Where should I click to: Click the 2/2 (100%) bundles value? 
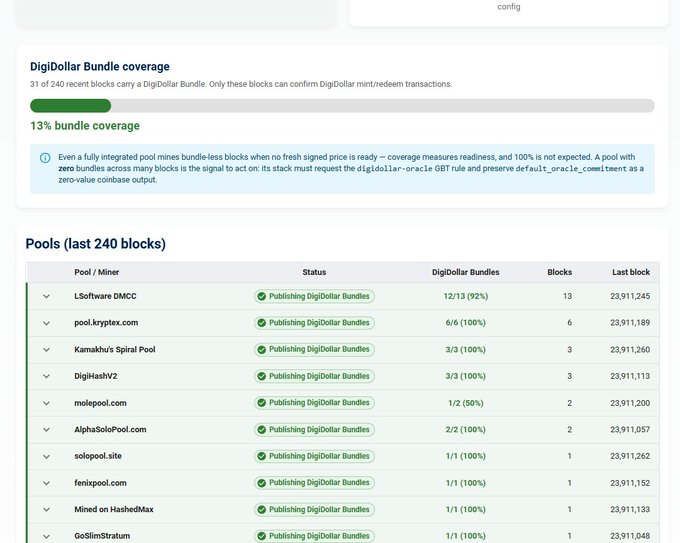coord(466,429)
